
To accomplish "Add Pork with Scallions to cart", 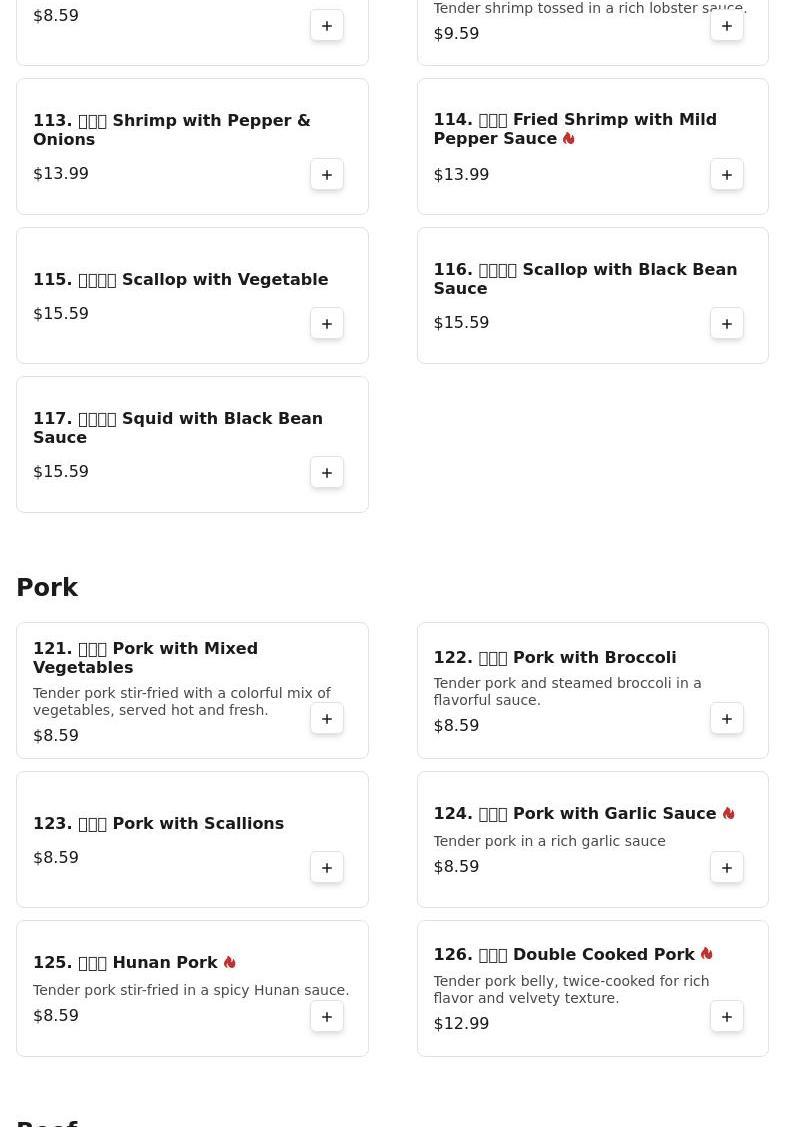I will coord(327,868).
